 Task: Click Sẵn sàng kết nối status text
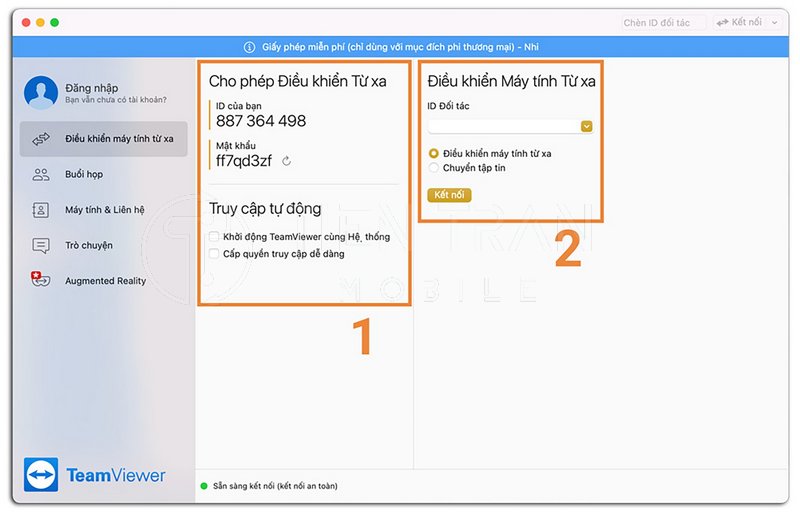pos(275,486)
